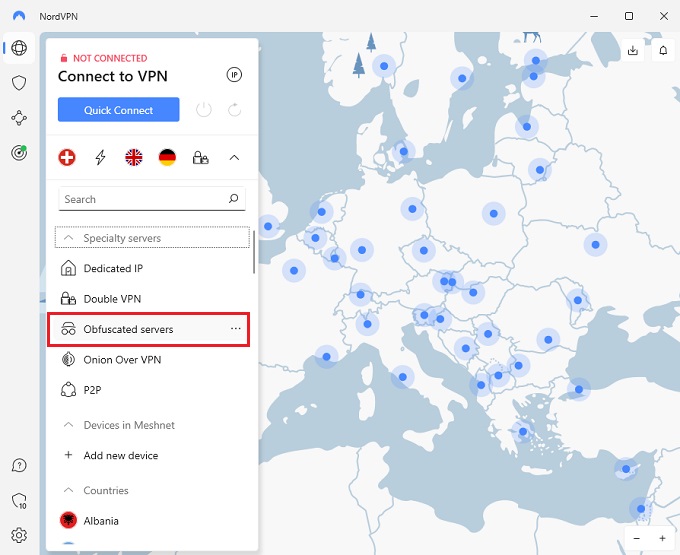Click the server list scrollbar
Viewport: 680px width, 555px height.
[x=254, y=252]
